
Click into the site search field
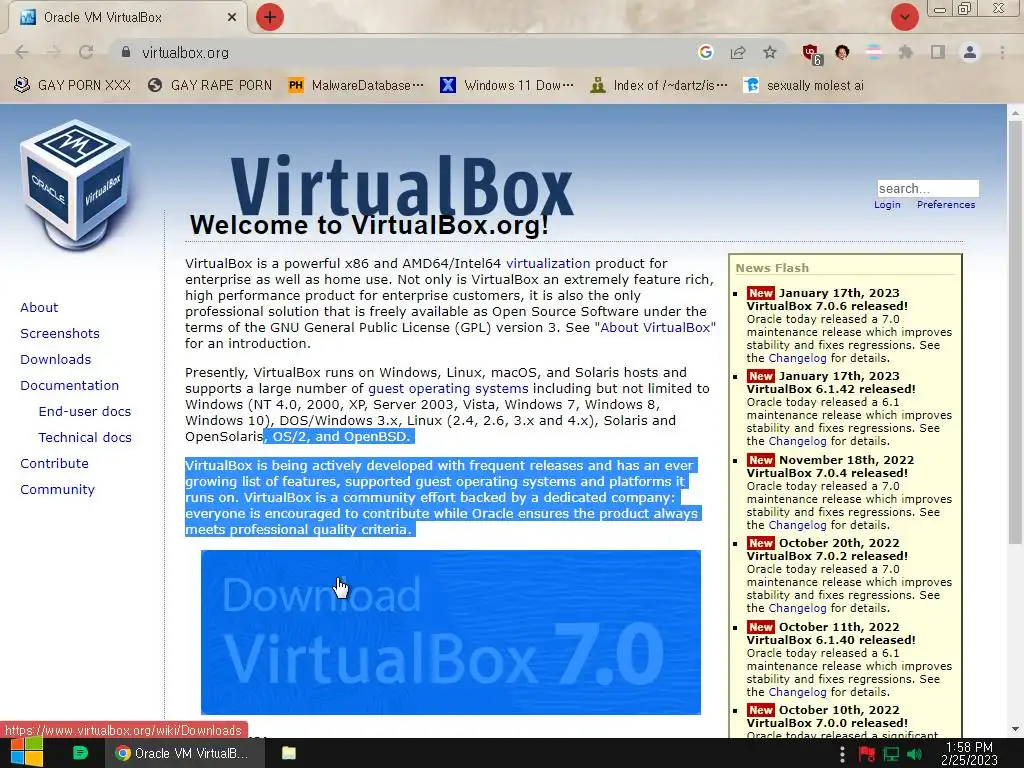928,188
